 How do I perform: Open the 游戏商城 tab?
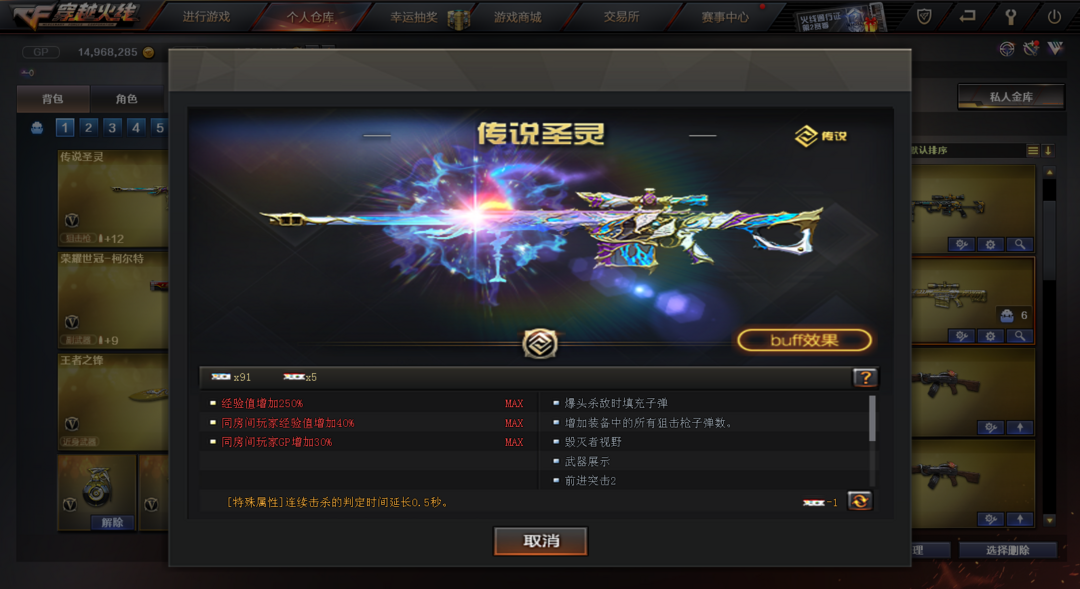[x=517, y=17]
